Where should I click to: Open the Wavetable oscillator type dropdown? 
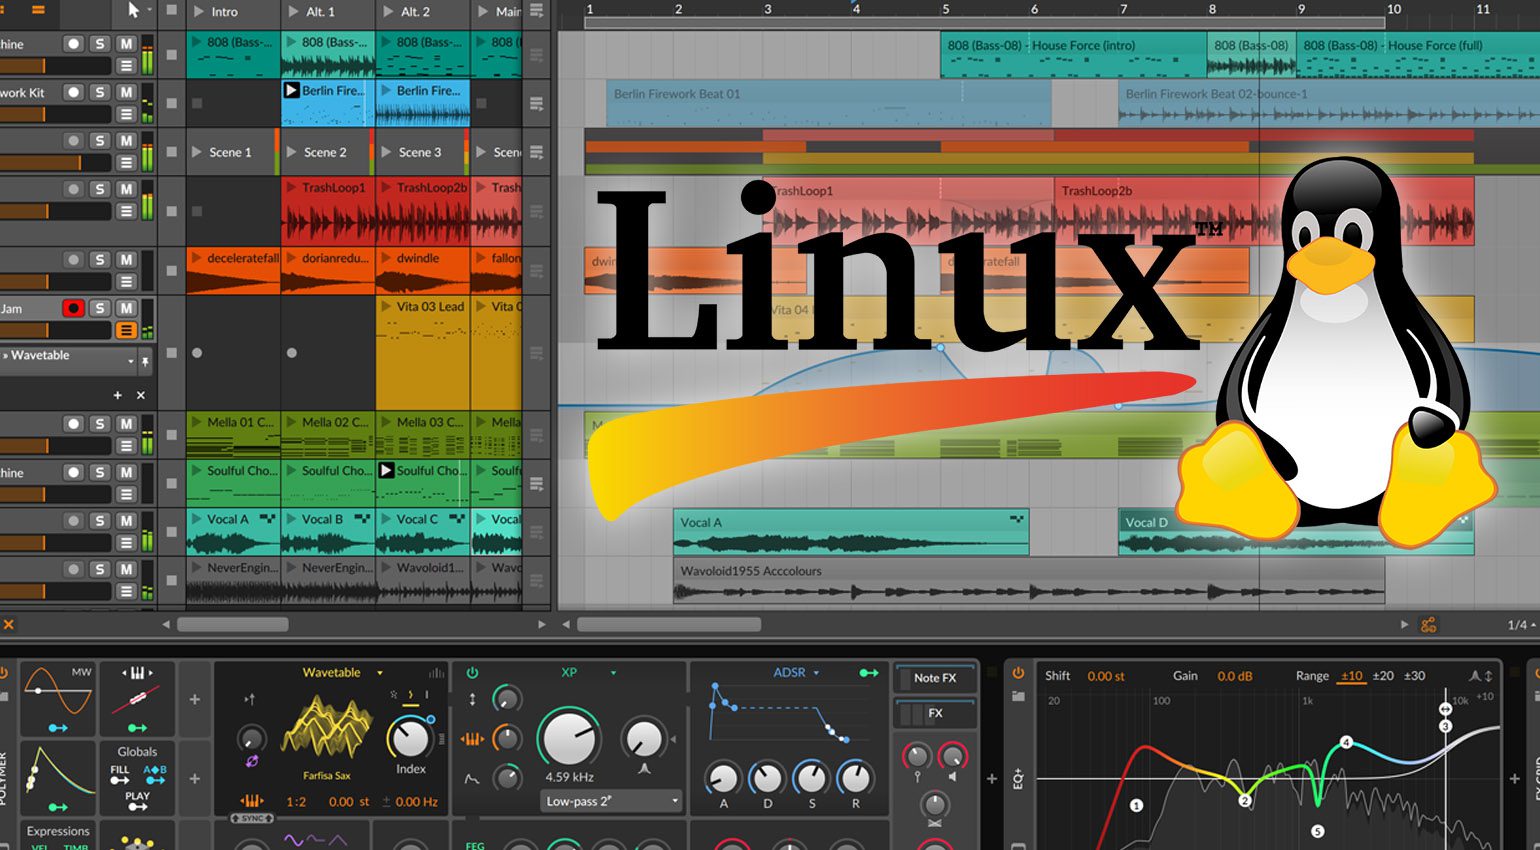click(x=380, y=673)
